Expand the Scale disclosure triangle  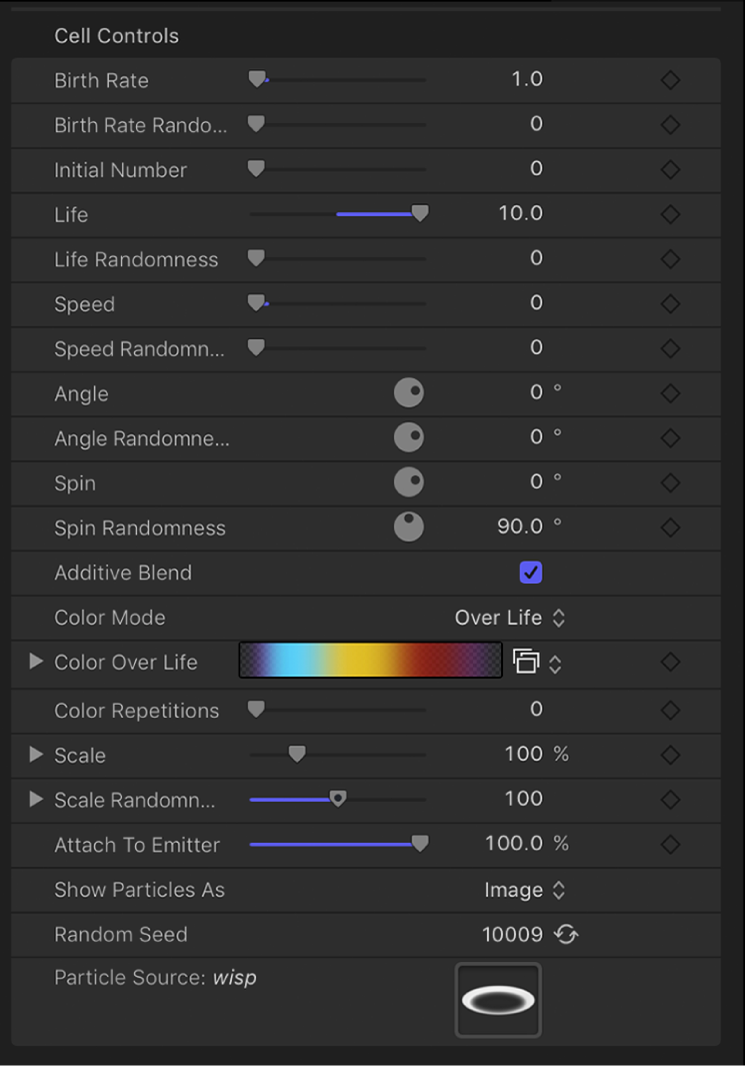[34, 755]
